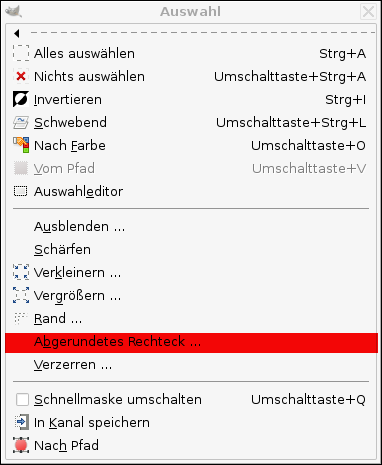The width and height of the screenshot is (382, 465).
Task: Click the Alles auswählen dashed rectangle icon
Action: [21, 53]
